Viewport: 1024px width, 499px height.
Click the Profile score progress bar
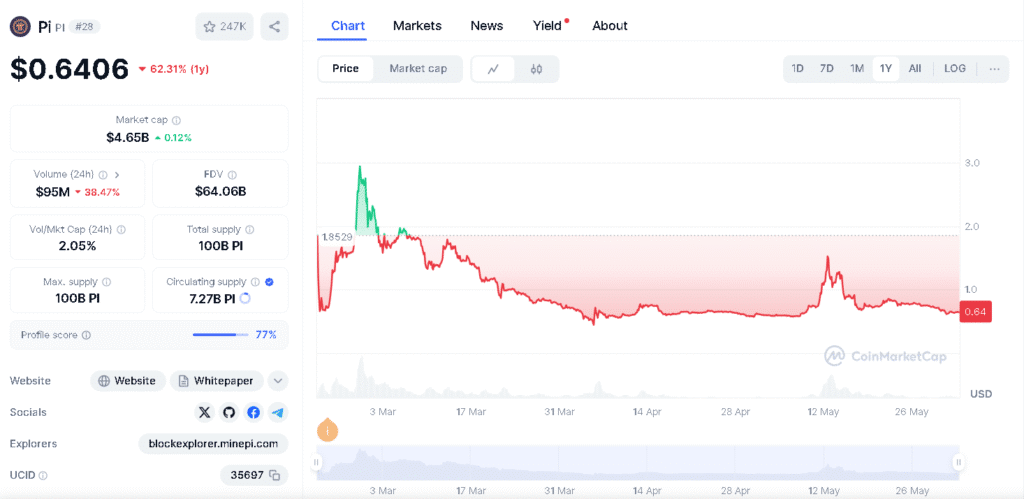(220, 335)
